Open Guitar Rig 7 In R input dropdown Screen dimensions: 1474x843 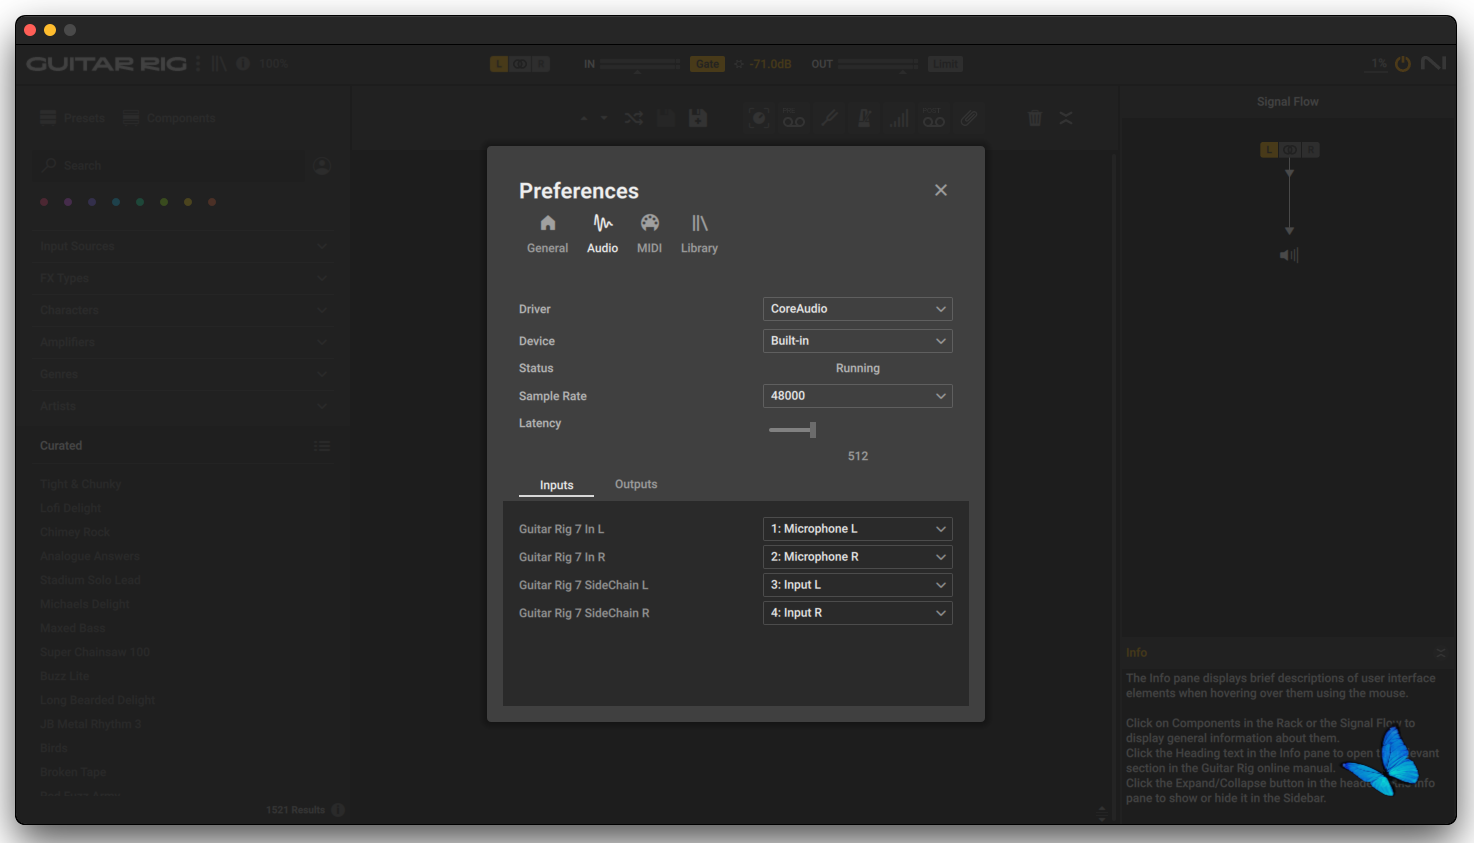(x=857, y=557)
